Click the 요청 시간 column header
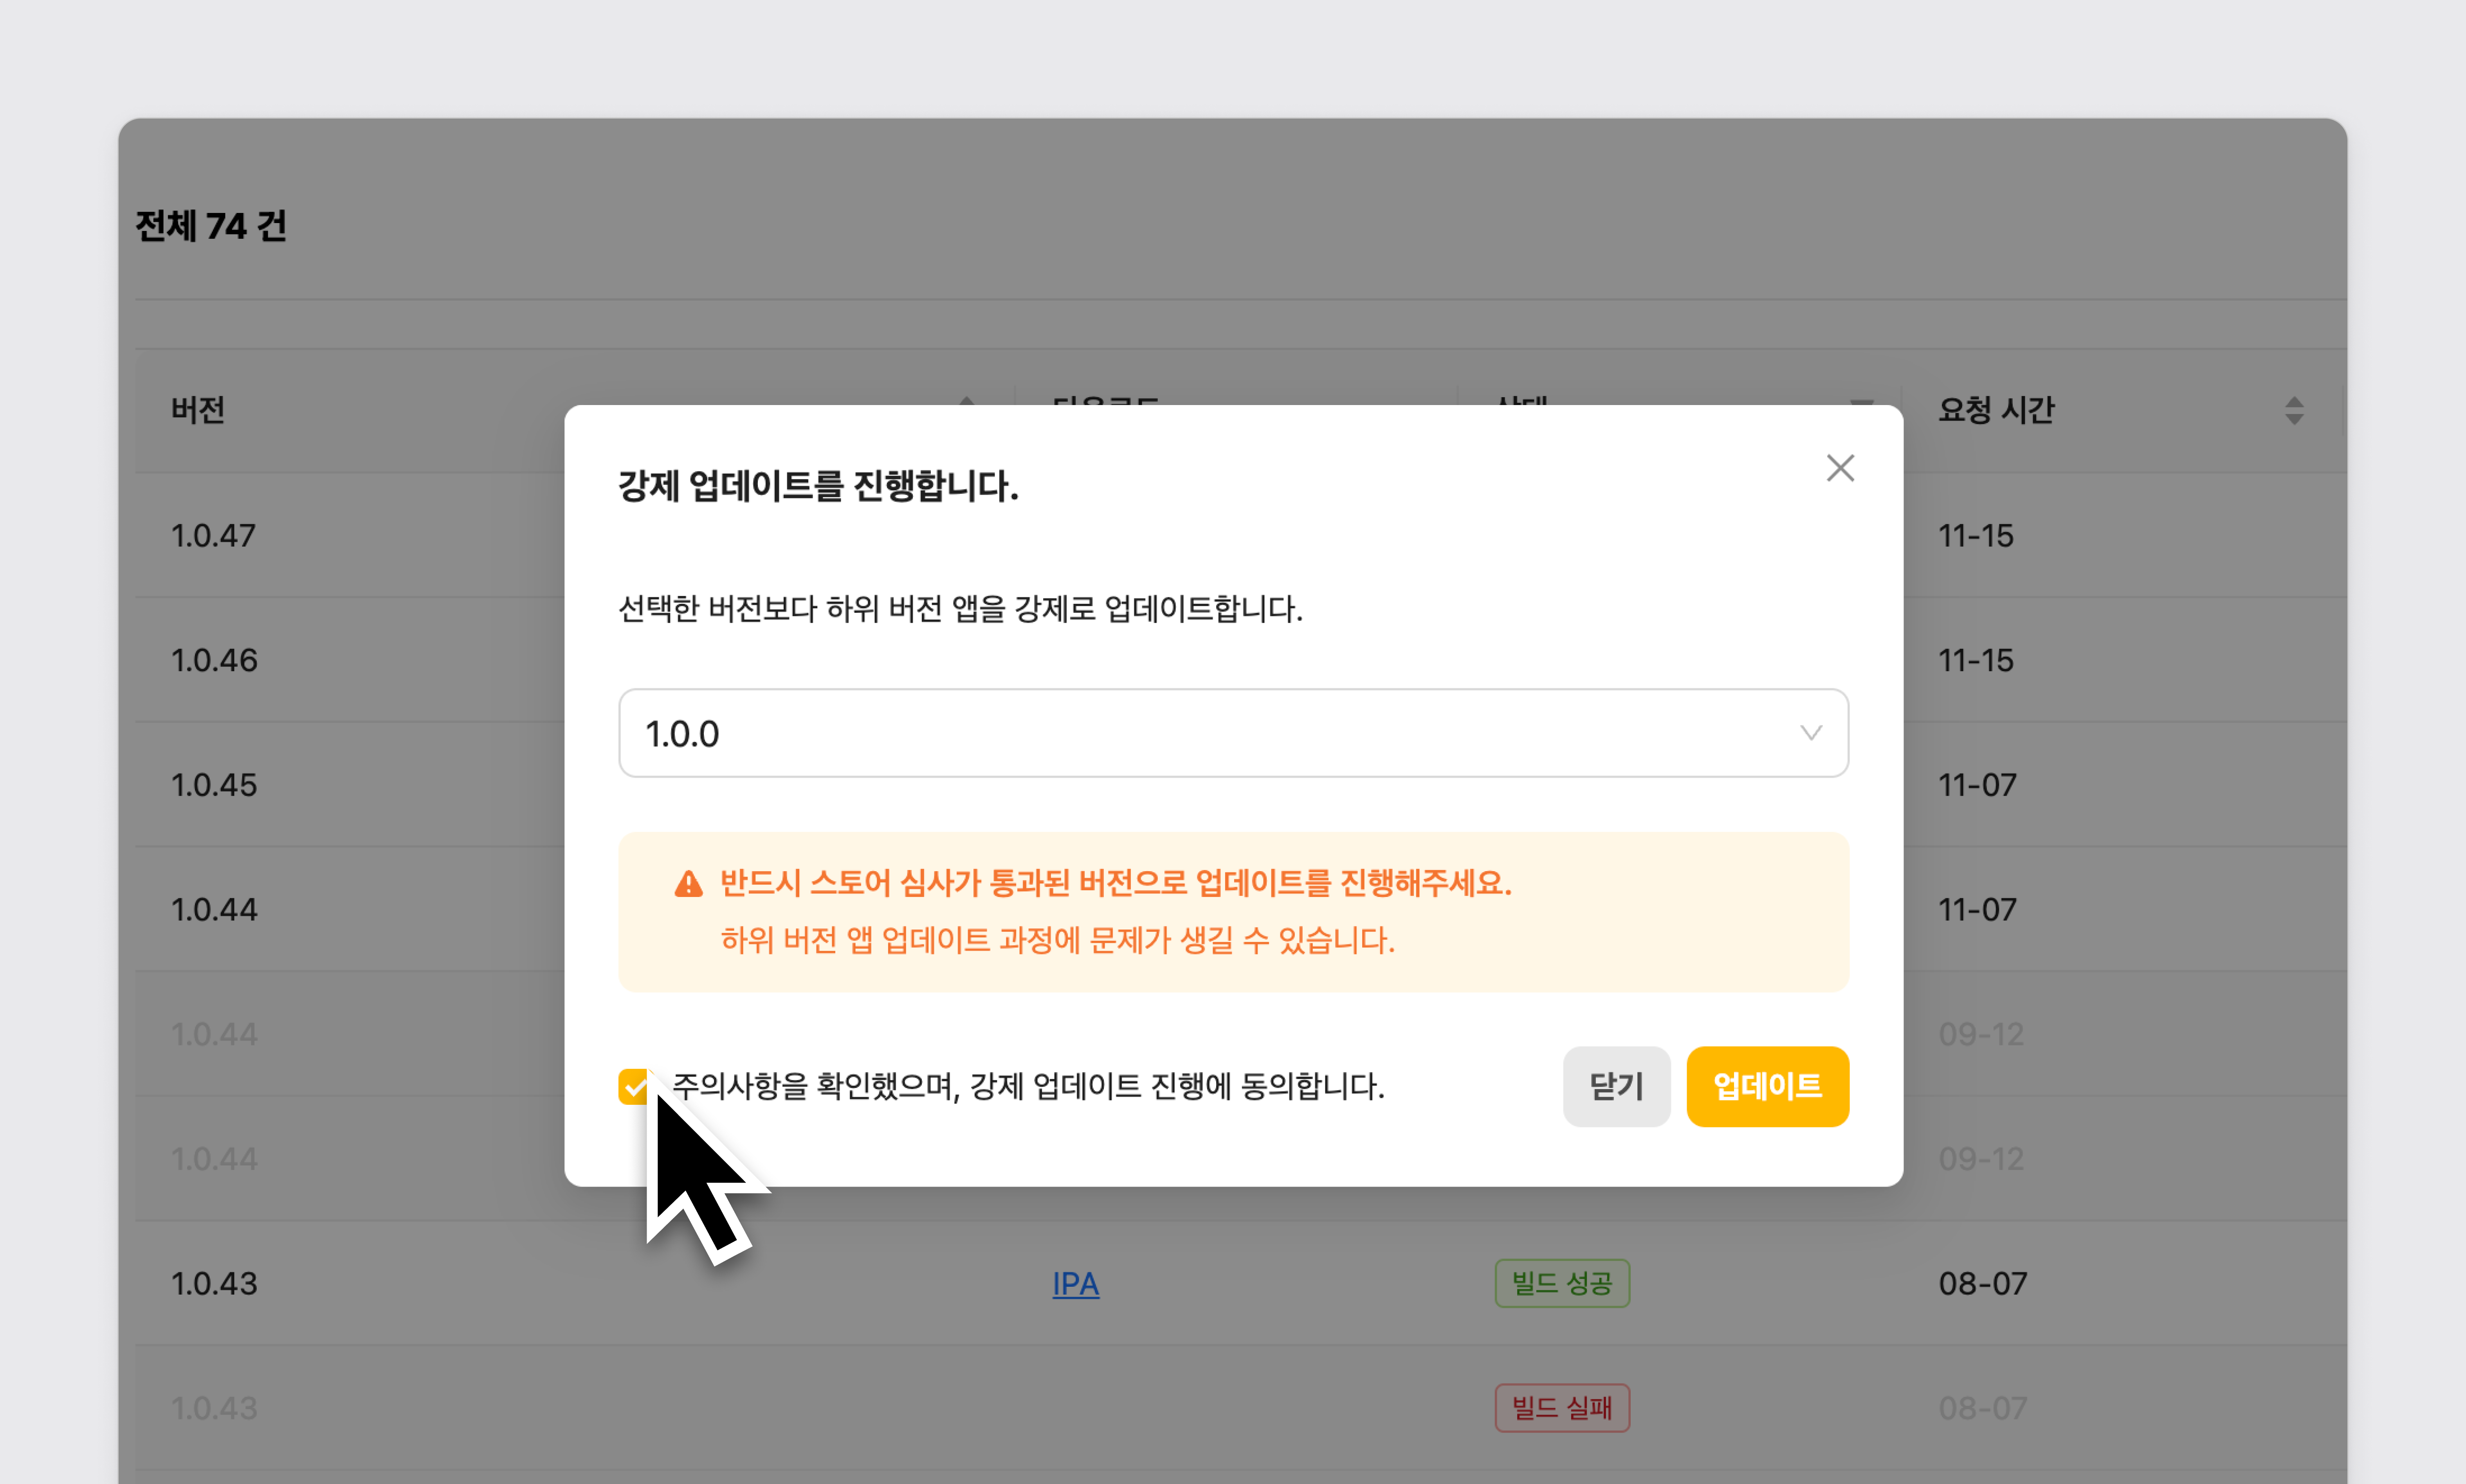Image resolution: width=2466 pixels, height=1484 pixels. [1996, 410]
